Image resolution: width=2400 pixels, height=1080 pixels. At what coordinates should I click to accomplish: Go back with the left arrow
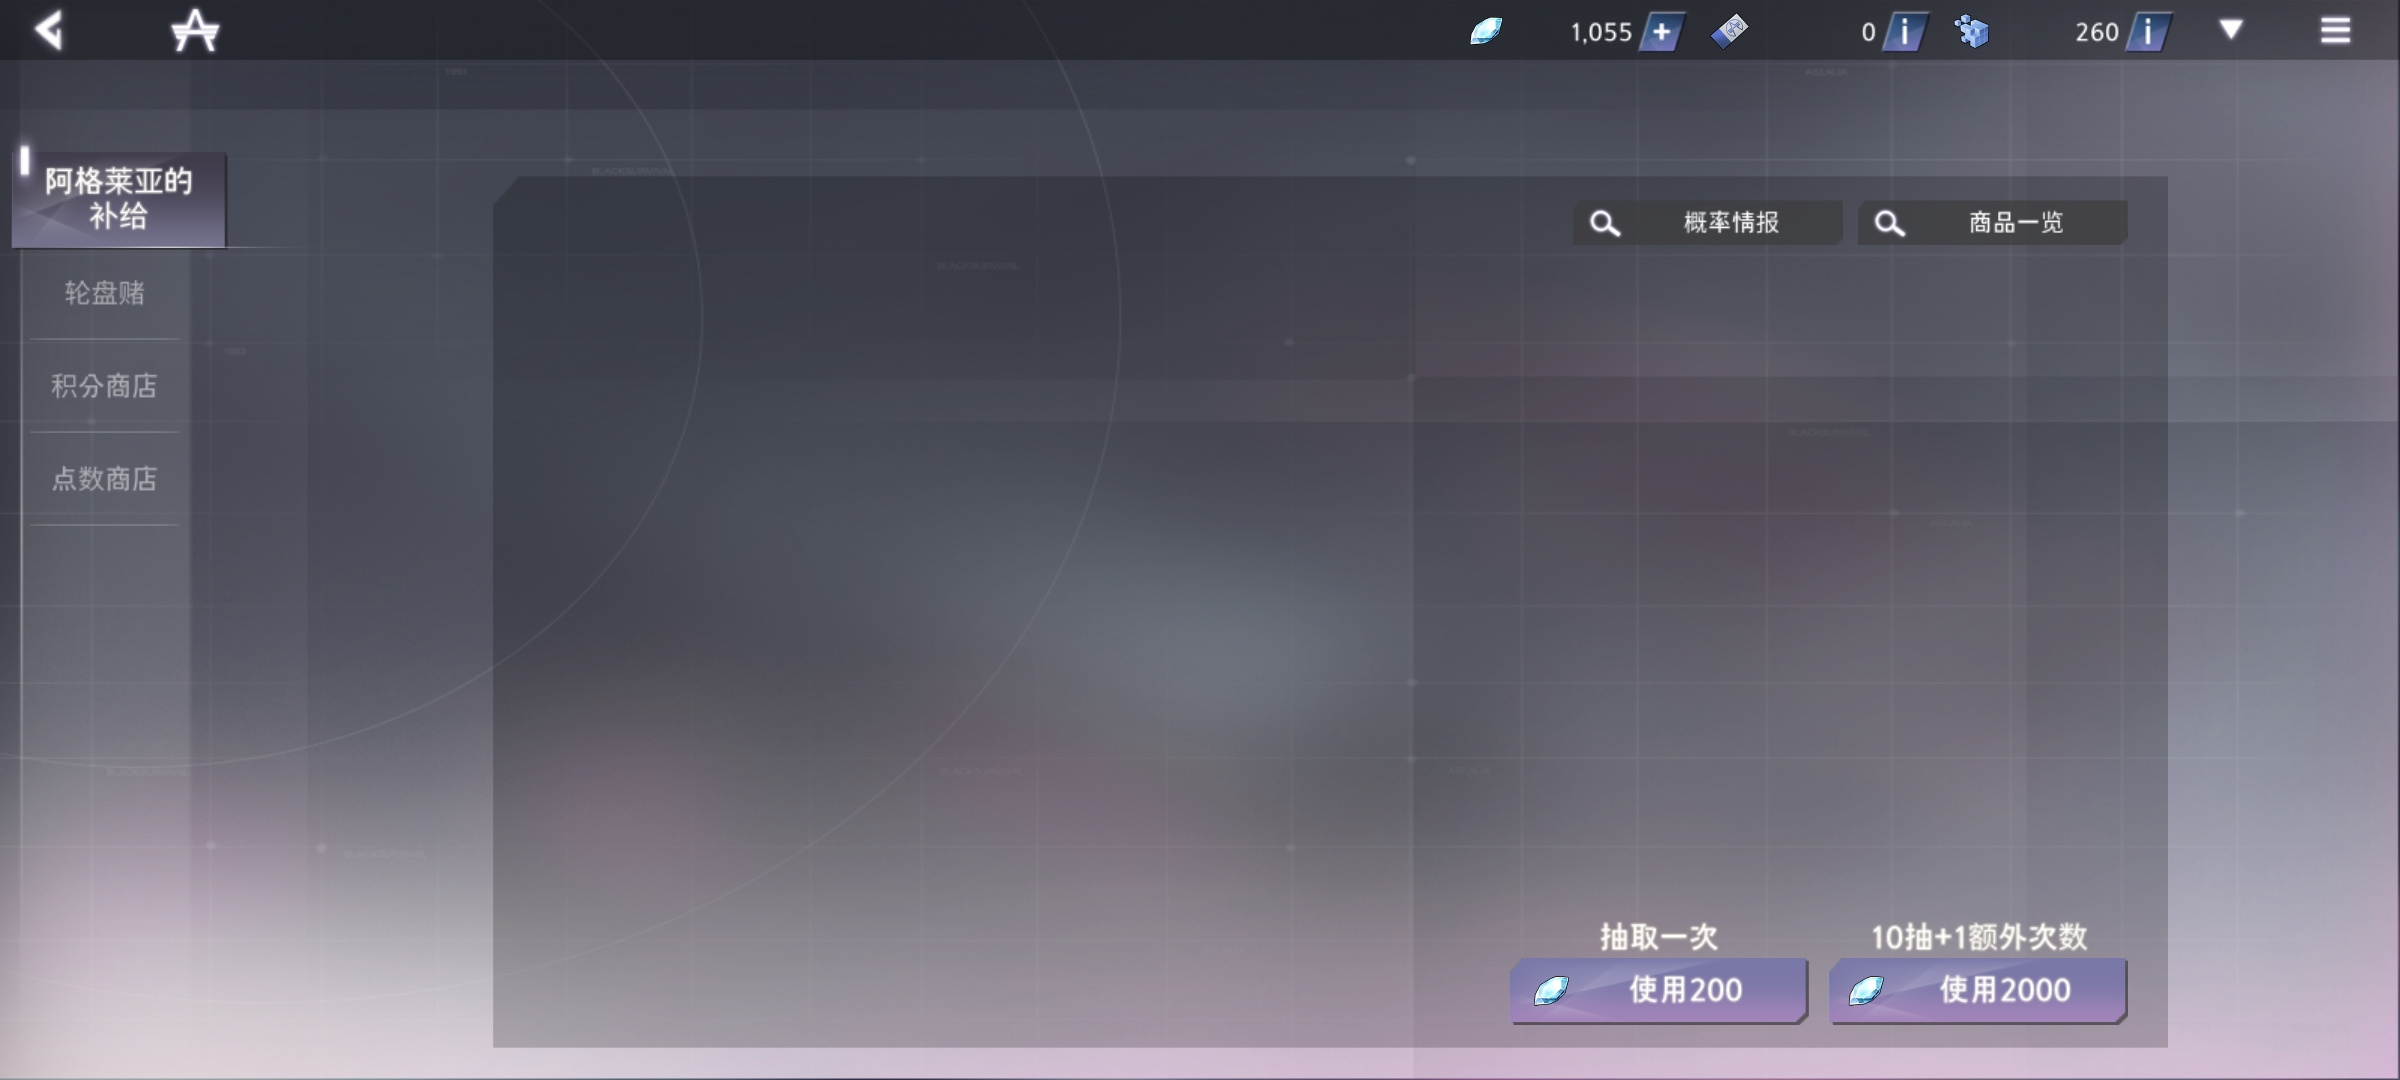point(49,30)
